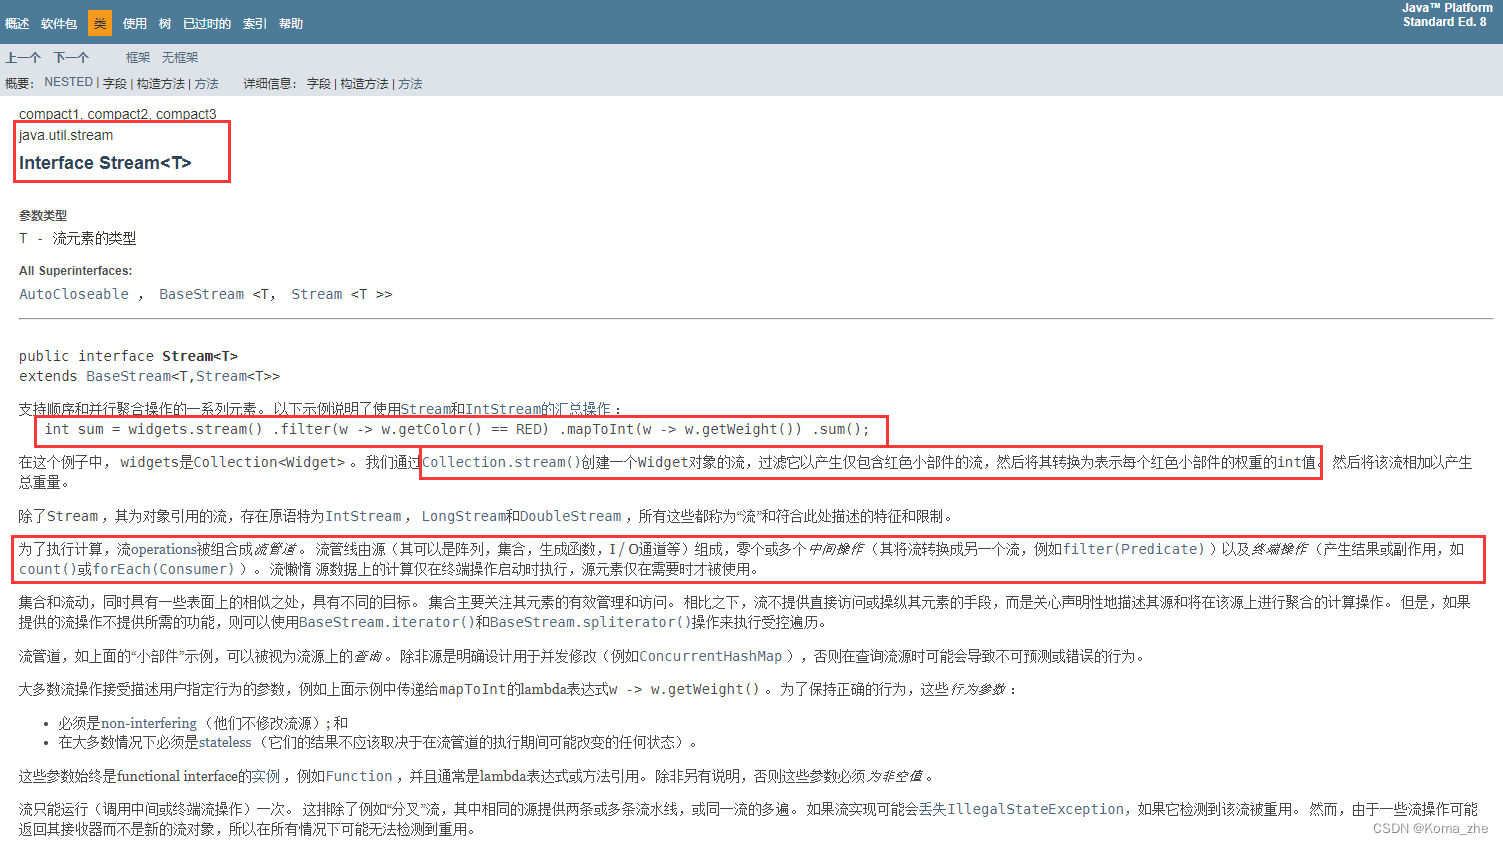Open the LongStream link
Viewport: 1503px width, 844px height.
[x=463, y=516]
